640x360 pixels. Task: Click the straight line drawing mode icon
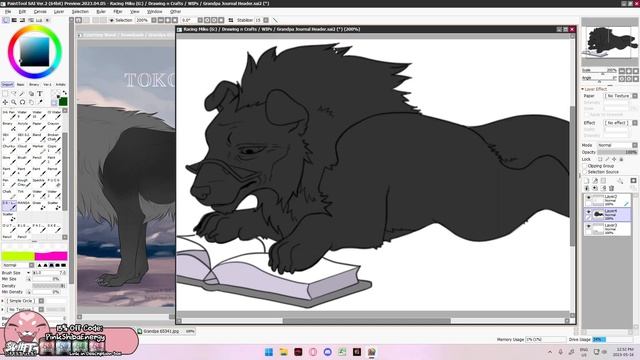[275, 20]
